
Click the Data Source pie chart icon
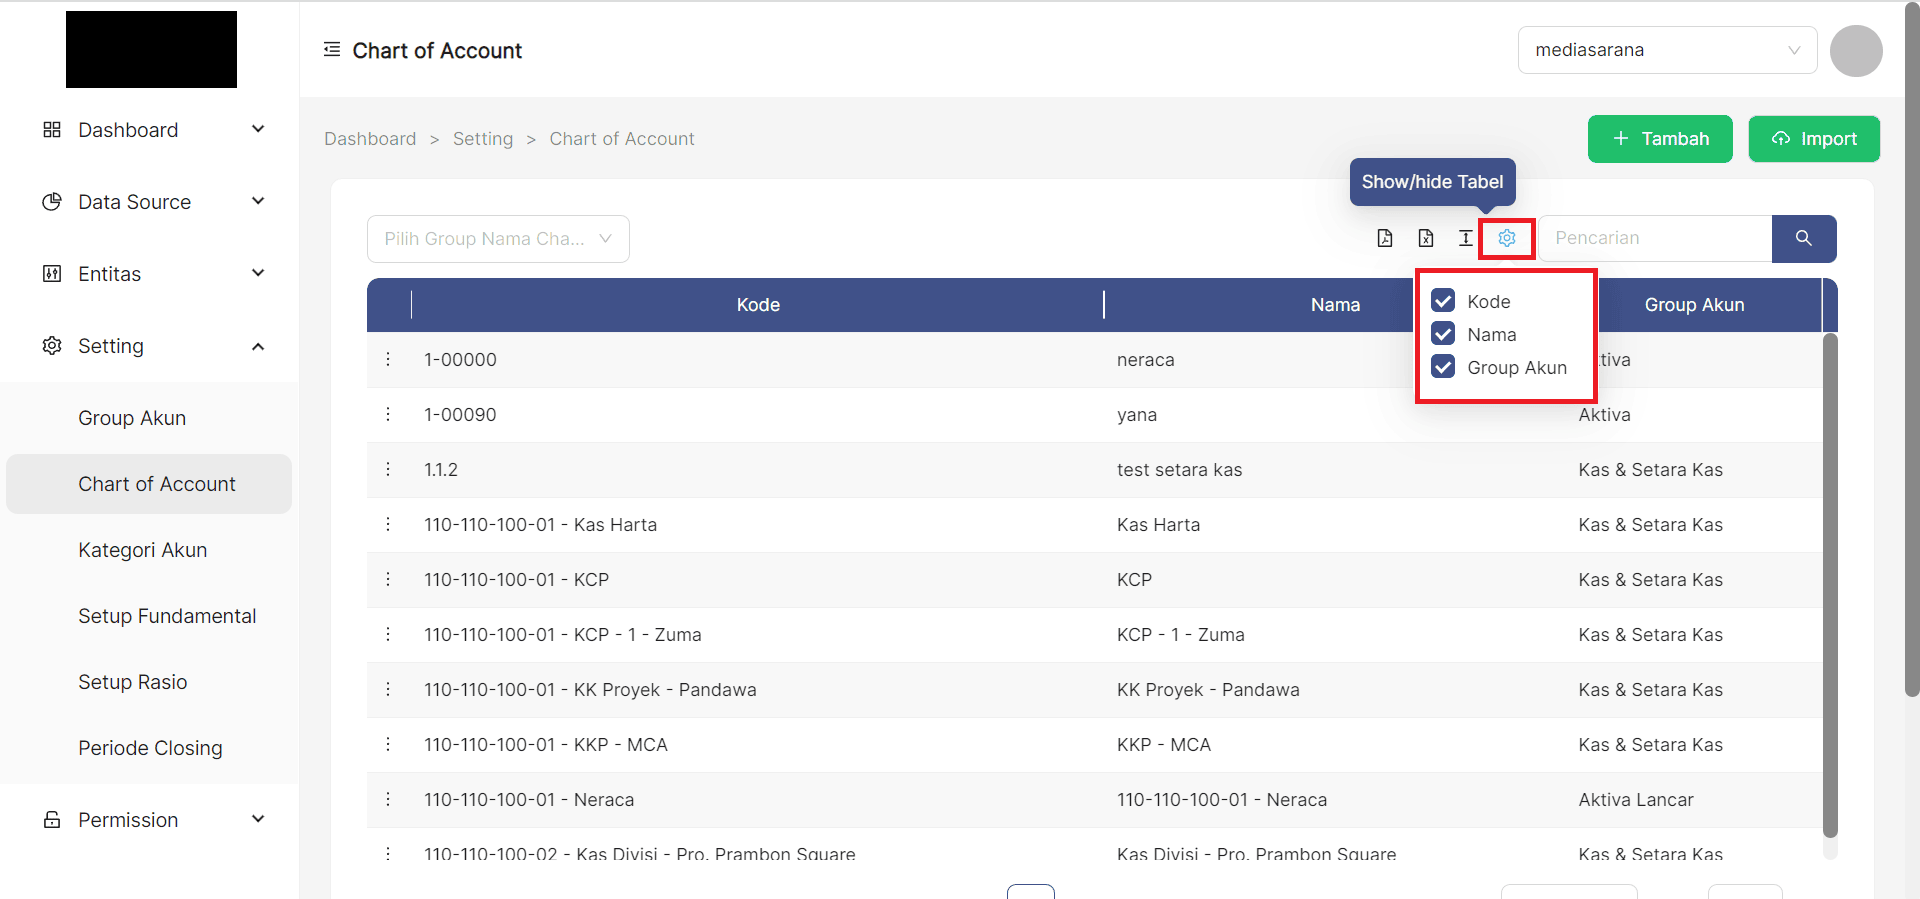coord(52,202)
